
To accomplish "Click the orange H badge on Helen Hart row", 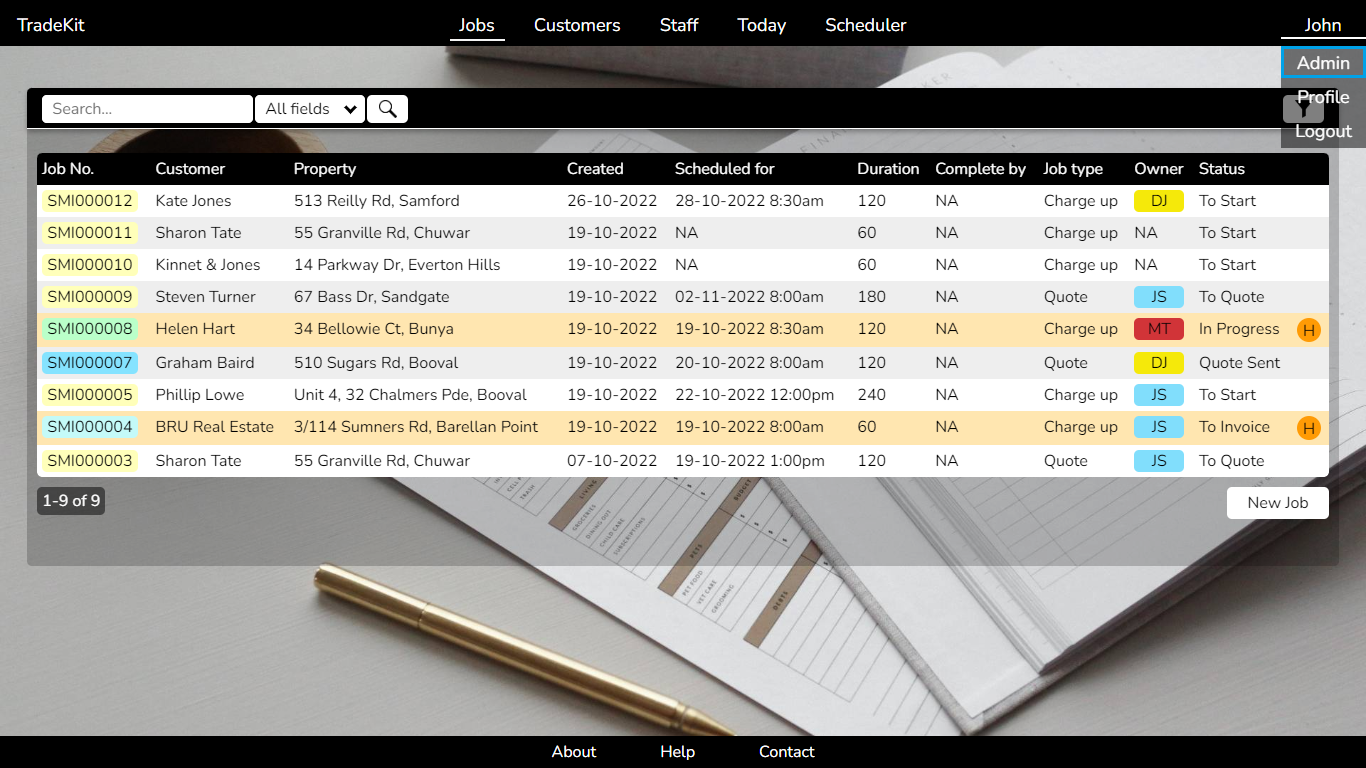I will [1308, 330].
